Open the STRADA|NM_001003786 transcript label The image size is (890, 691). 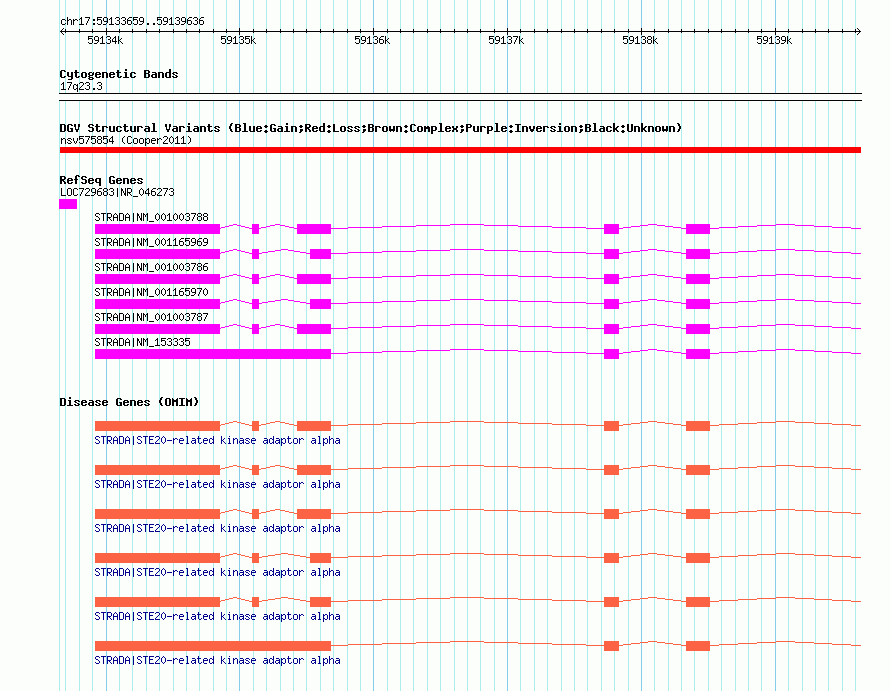(x=152, y=267)
